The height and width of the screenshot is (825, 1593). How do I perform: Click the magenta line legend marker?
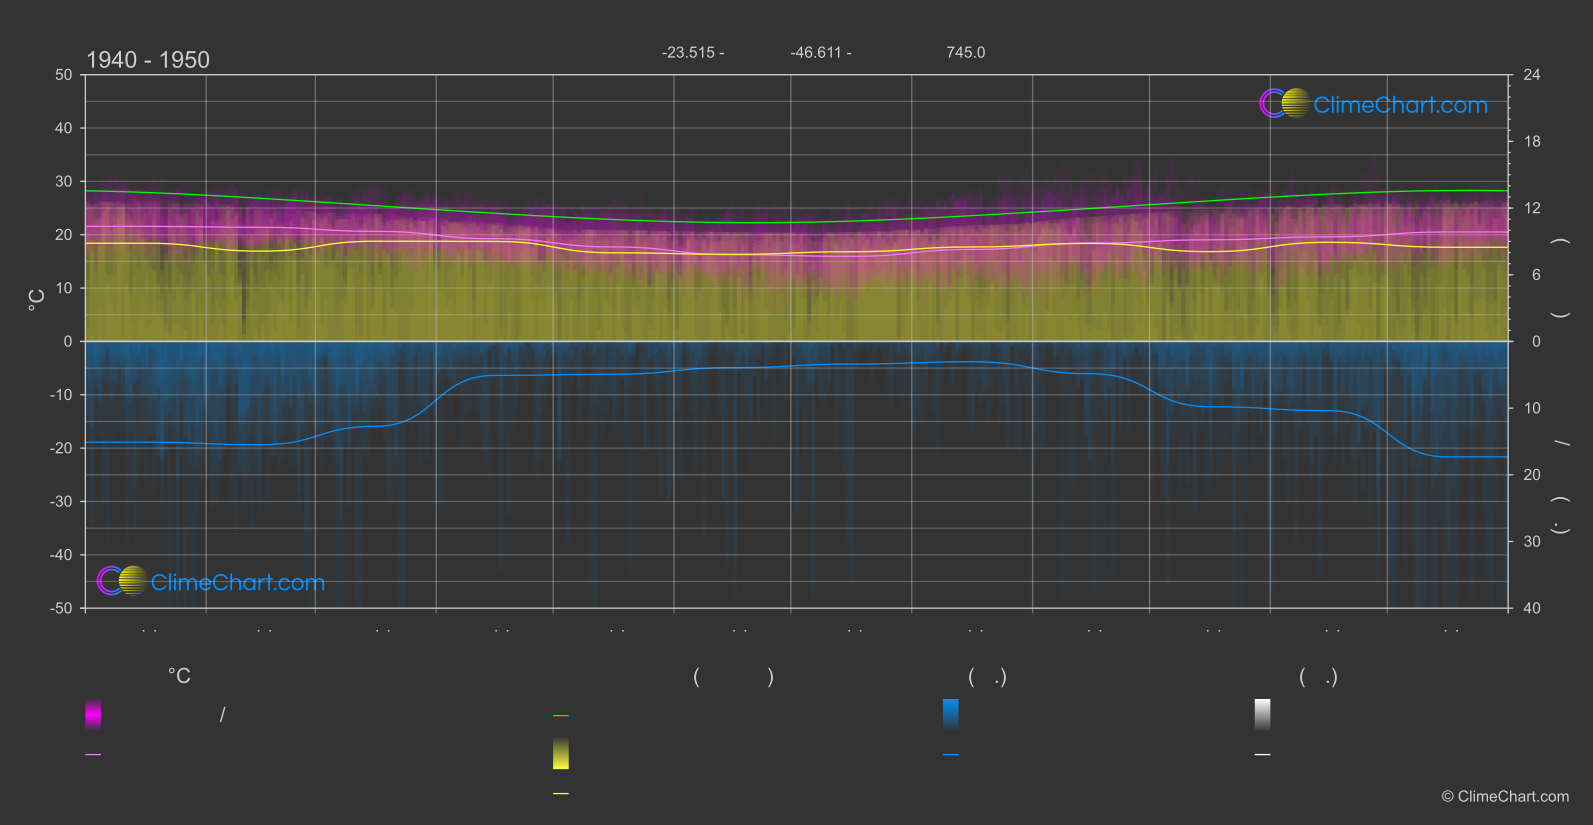click(x=93, y=754)
